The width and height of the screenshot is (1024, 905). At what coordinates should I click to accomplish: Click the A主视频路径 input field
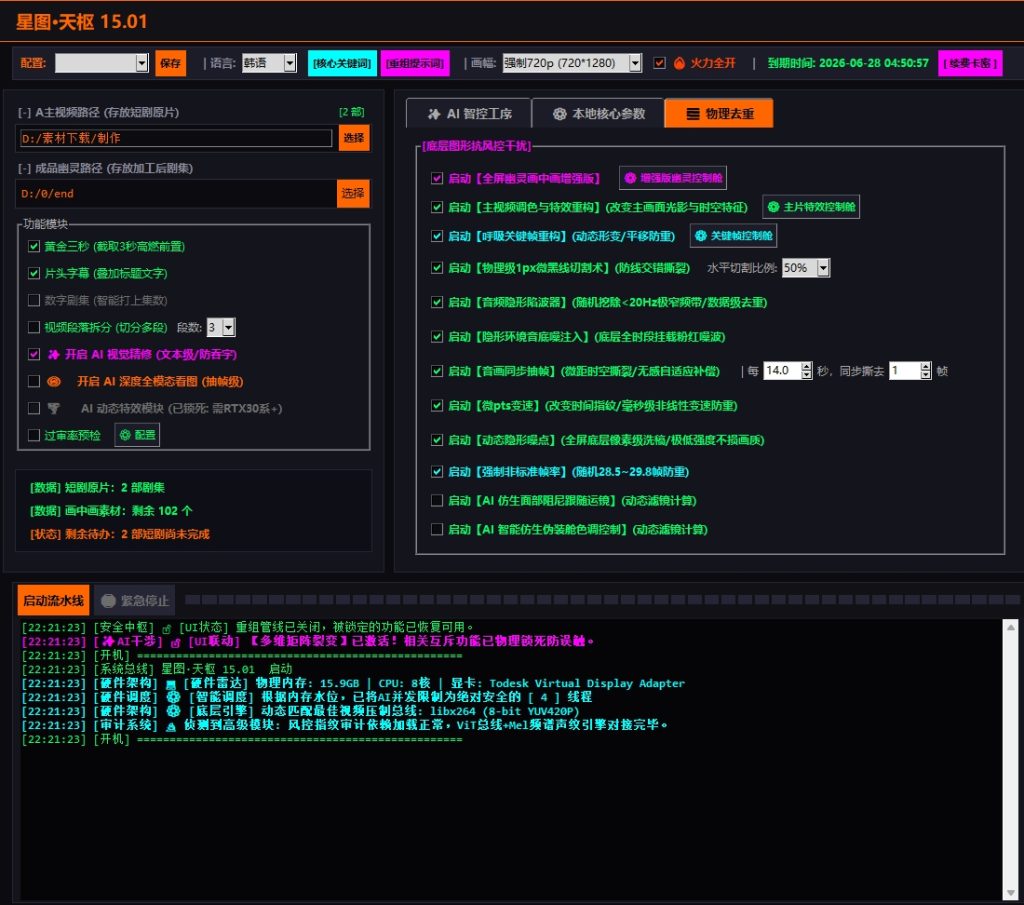(x=176, y=138)
